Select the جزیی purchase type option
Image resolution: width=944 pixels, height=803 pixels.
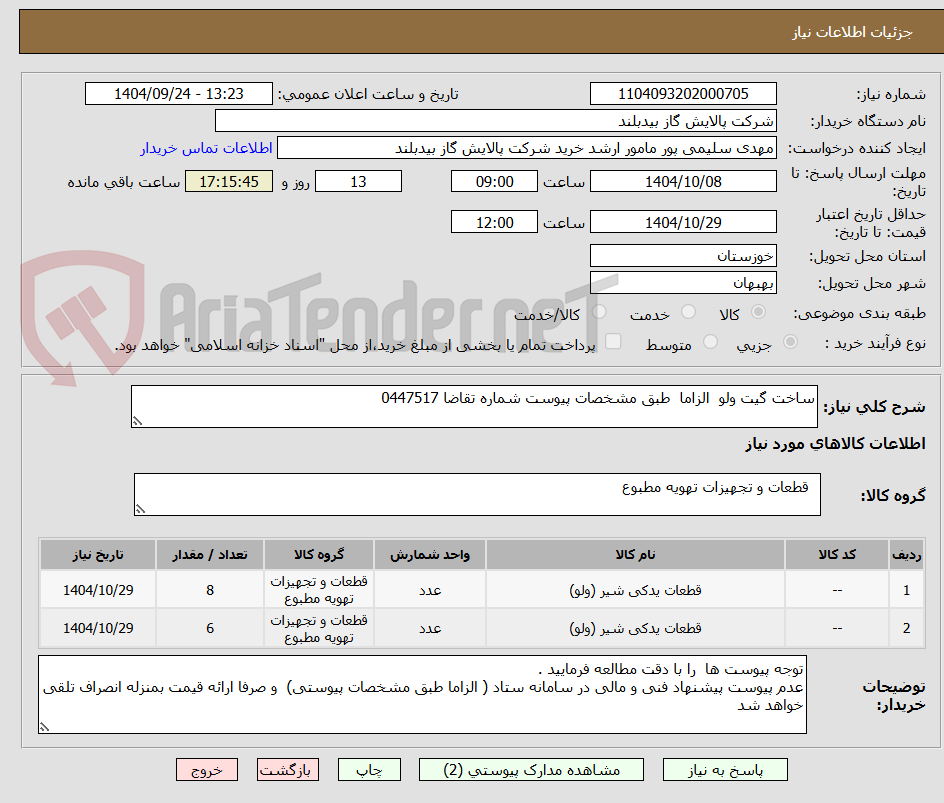pos(788,342)
